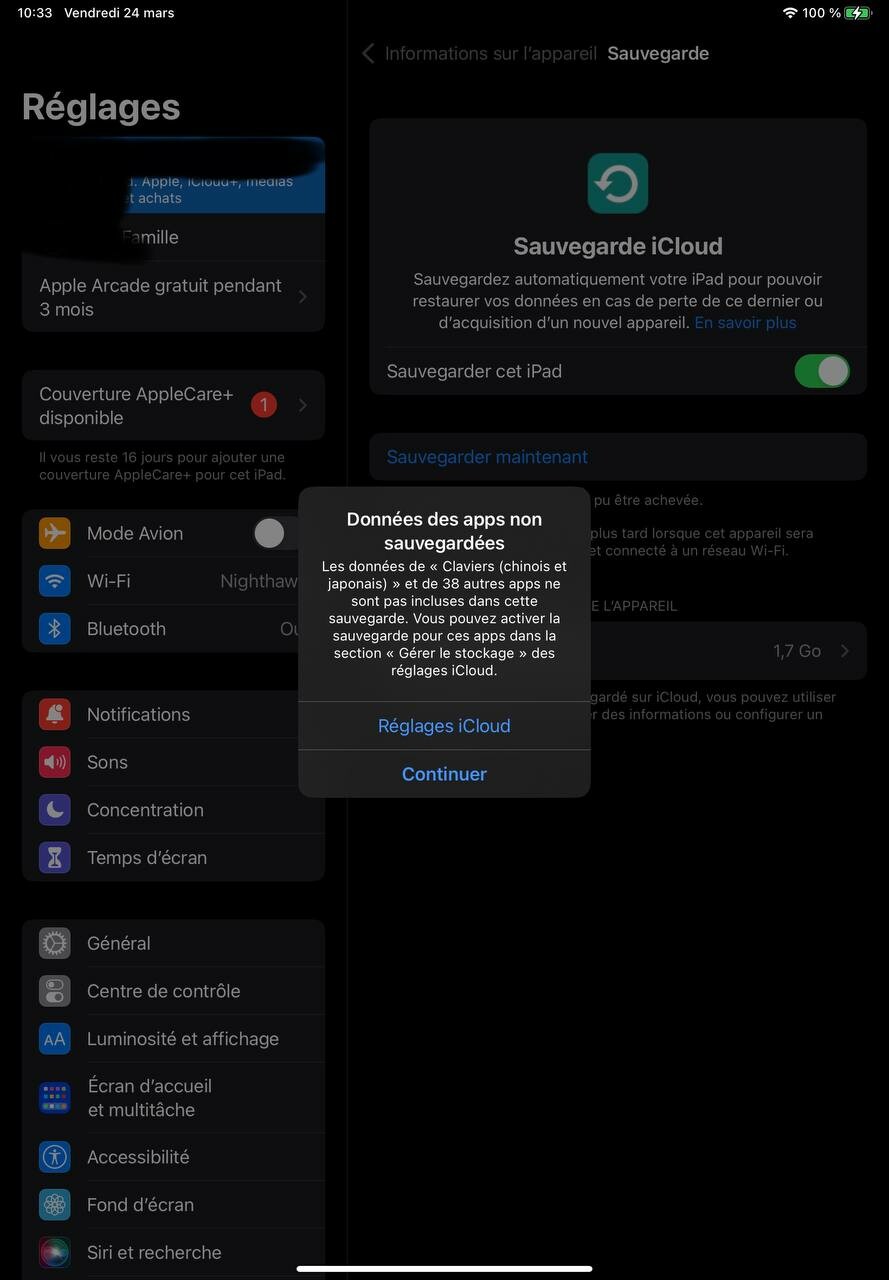Tap the Mode Avion airplane icon
This screenshot has height=1280, width=889.
pyautogui.click(x=55, y=533)
